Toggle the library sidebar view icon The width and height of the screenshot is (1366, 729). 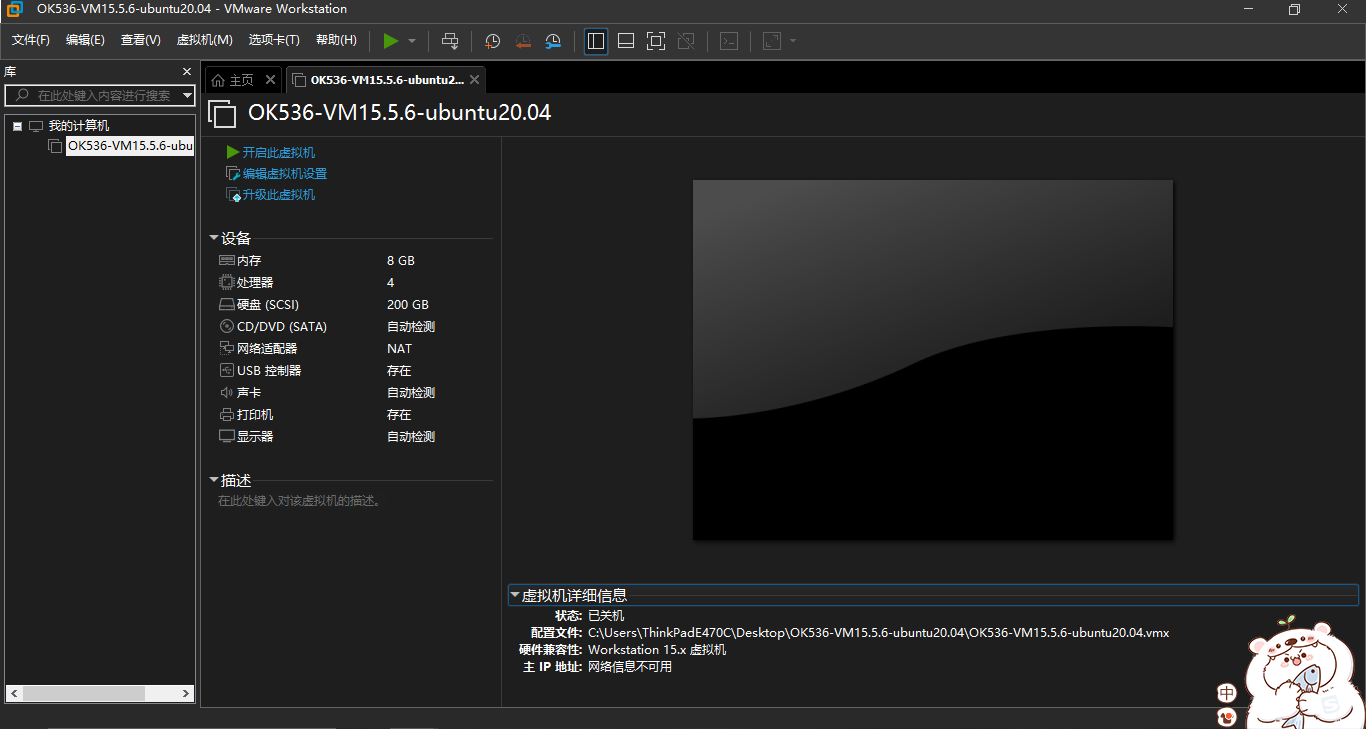596,41
